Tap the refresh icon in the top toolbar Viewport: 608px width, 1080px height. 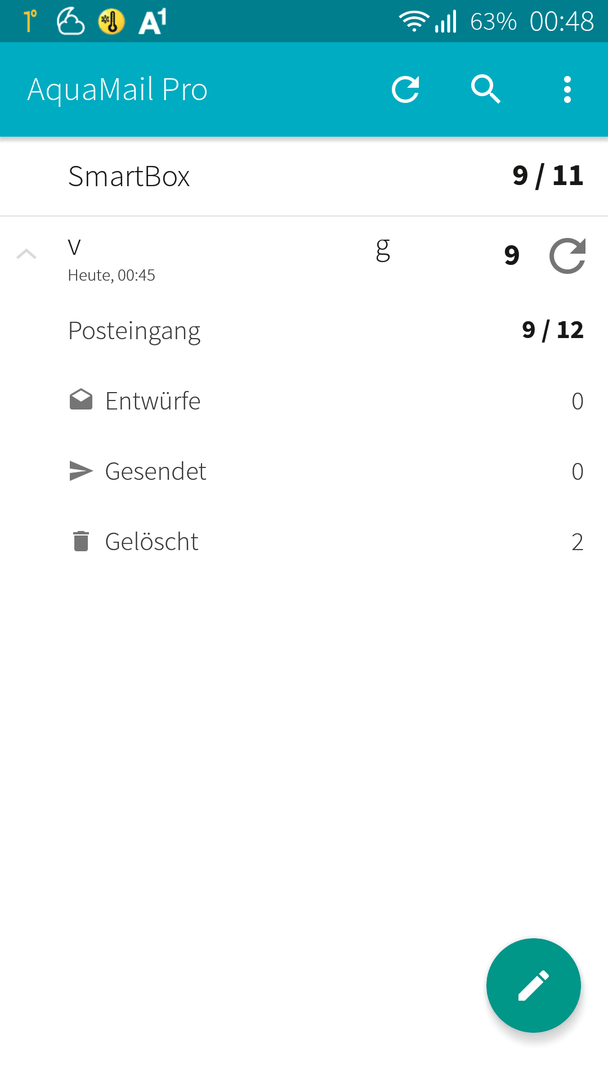tap(406, 90)
